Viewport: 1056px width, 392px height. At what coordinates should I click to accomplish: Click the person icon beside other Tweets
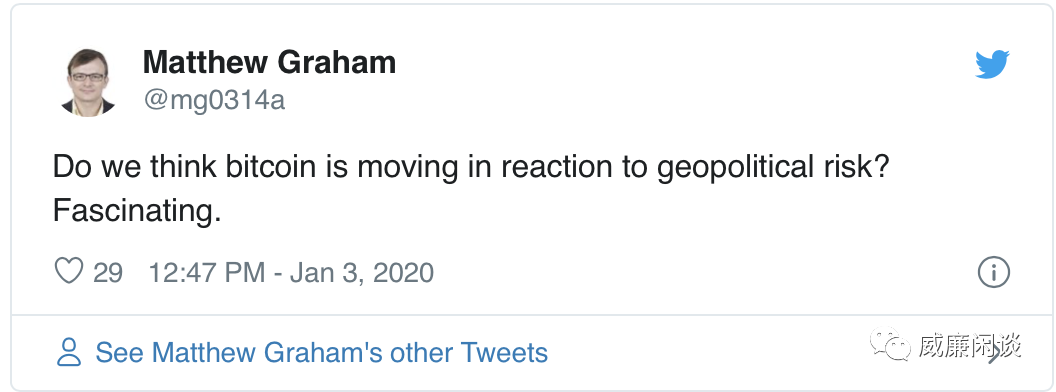(69, 352)
